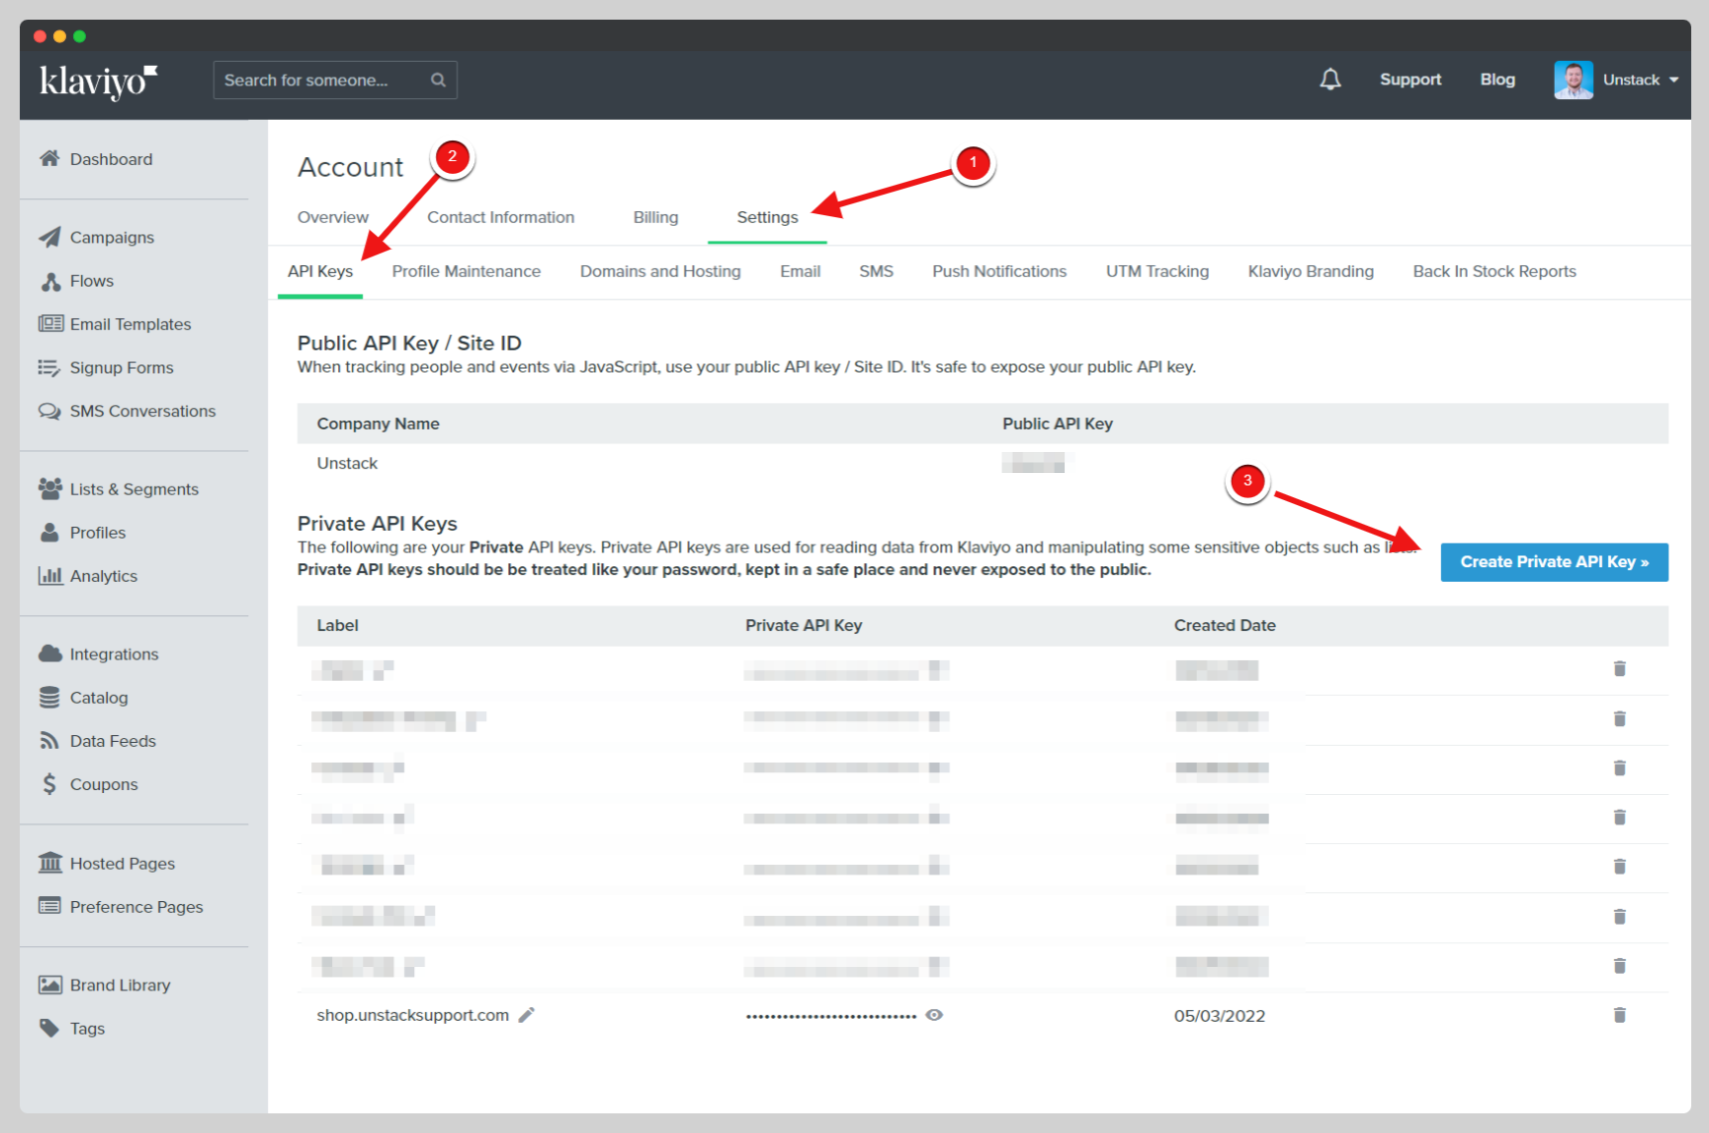Screen dimensions: 1709x1133
Task: Open the notifications bell
Action: (x=1330, y=79)
